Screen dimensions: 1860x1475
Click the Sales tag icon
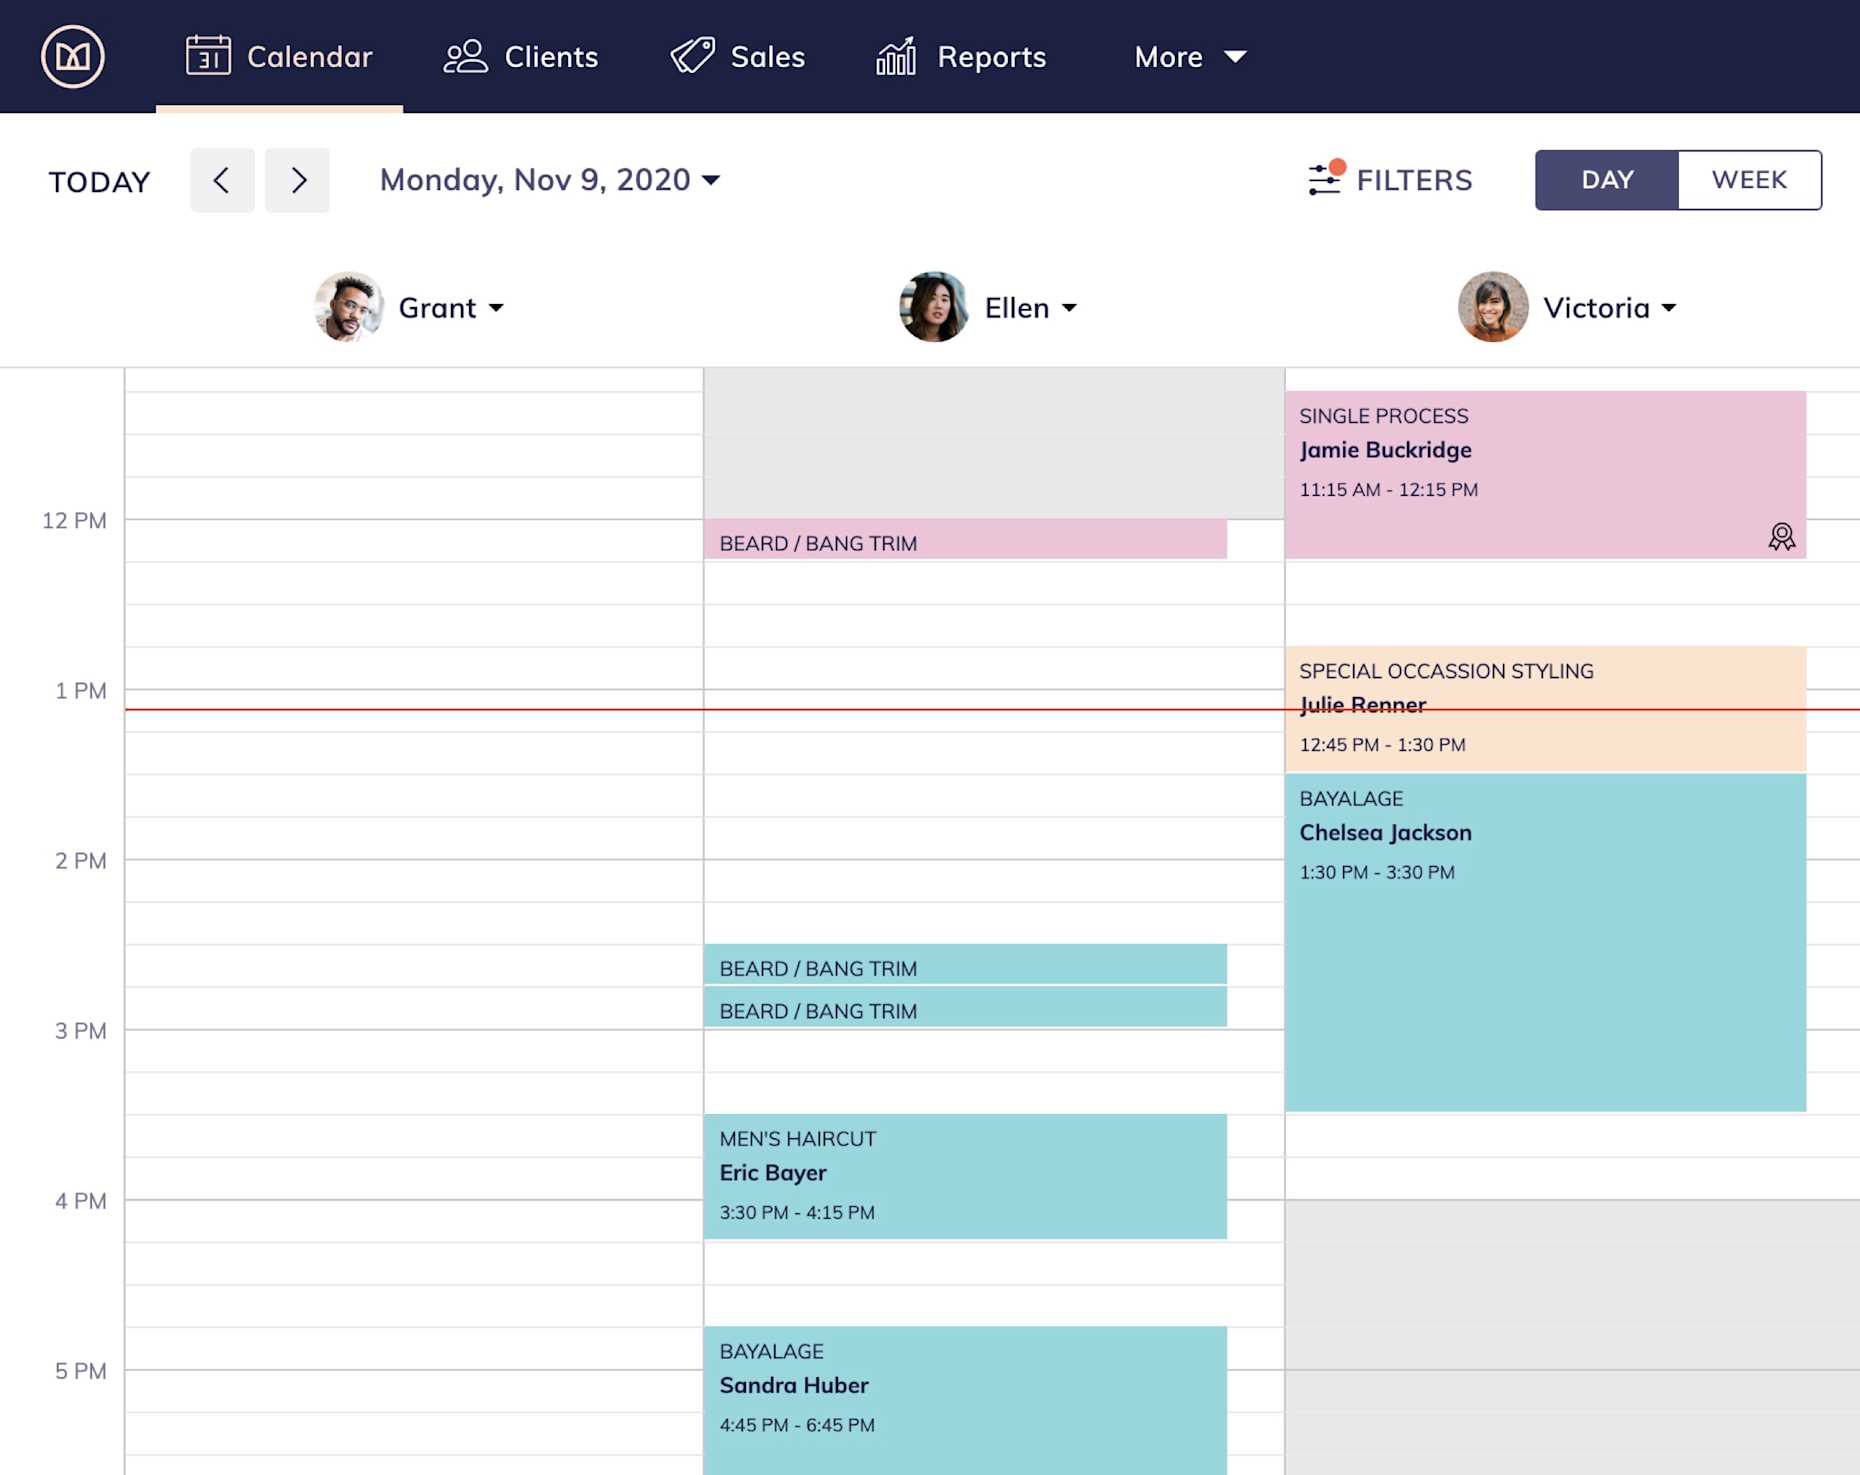pyautogui.click(x=691, y=56)
